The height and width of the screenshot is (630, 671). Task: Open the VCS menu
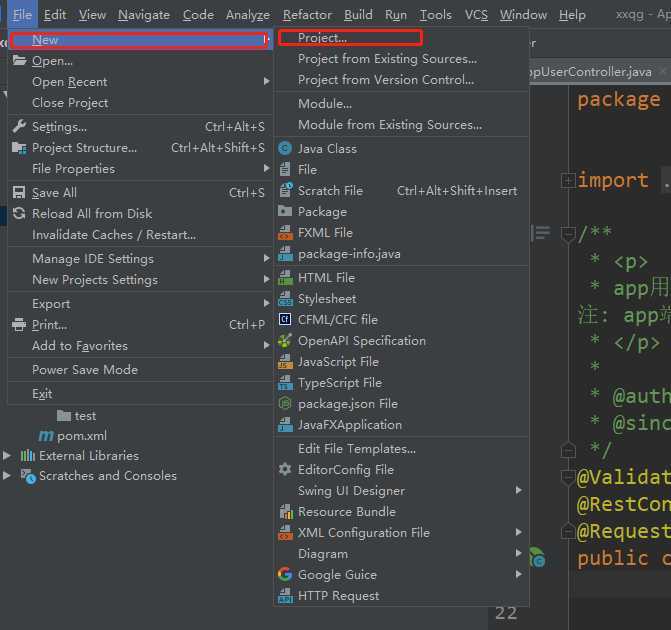click(x=476, y=15)
